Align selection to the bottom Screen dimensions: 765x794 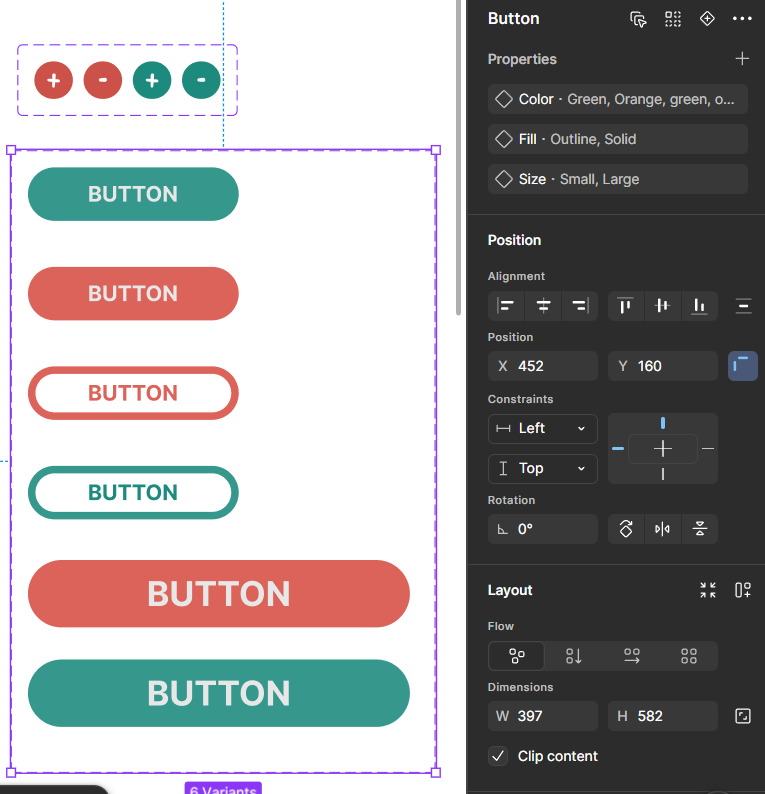pyautogui.click(x=700, y=306)
